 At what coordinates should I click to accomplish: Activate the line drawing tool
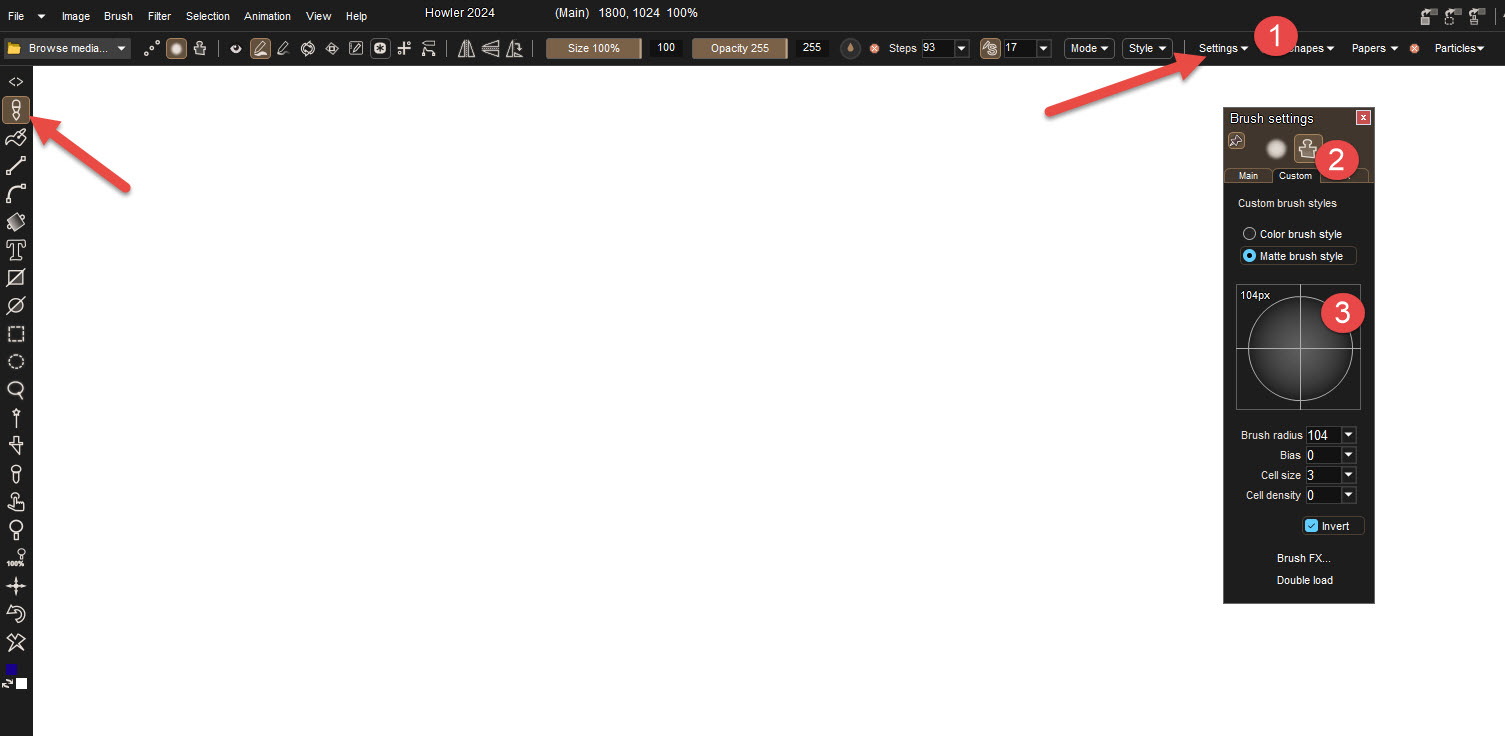[16, 166]
